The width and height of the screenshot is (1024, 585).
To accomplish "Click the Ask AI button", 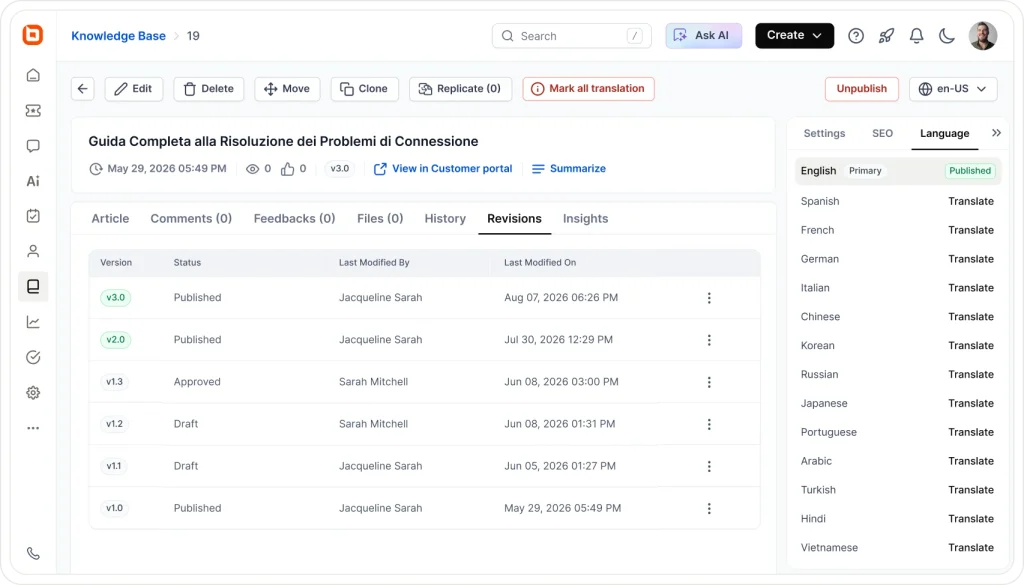I will tap(703, 35).
